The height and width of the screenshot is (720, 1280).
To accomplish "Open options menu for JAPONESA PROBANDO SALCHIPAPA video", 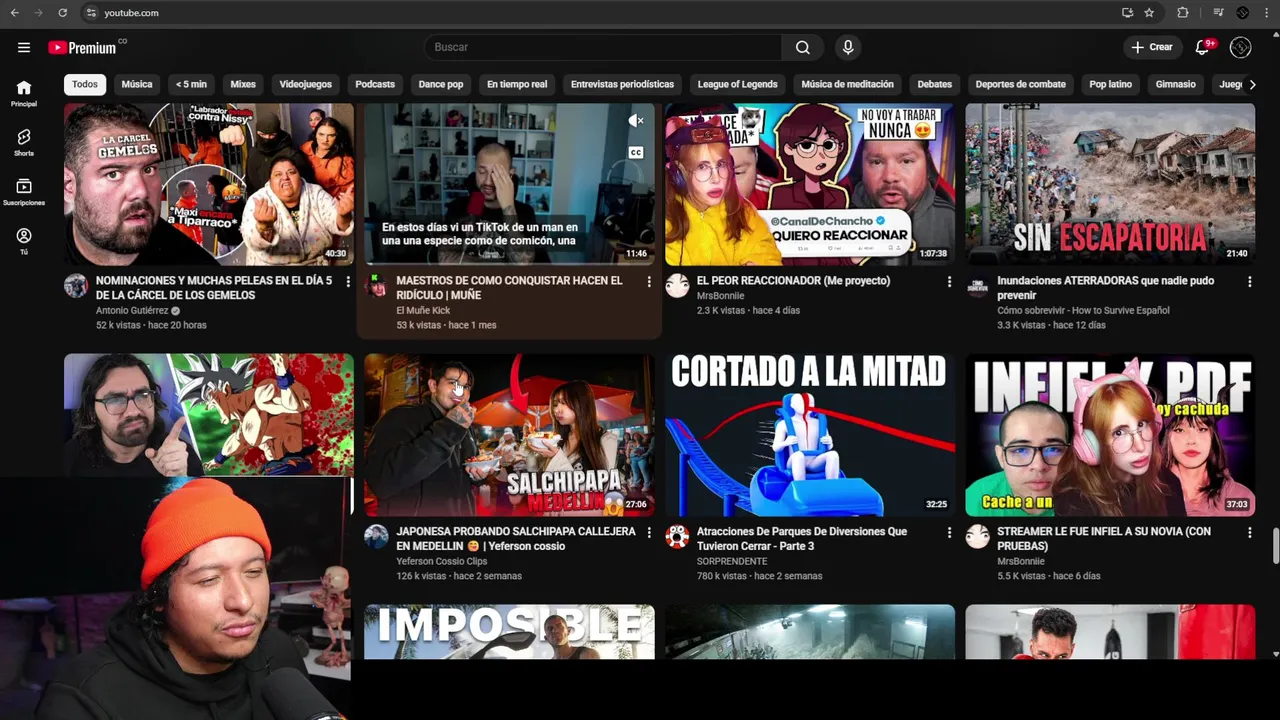I will tap(648, 533).
